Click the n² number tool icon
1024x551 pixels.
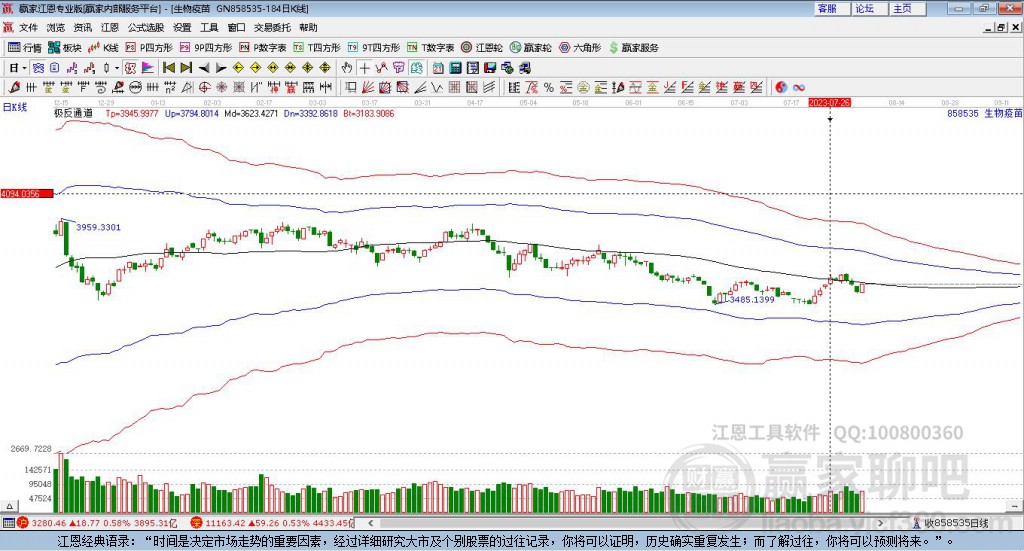(x=170, y=87)
